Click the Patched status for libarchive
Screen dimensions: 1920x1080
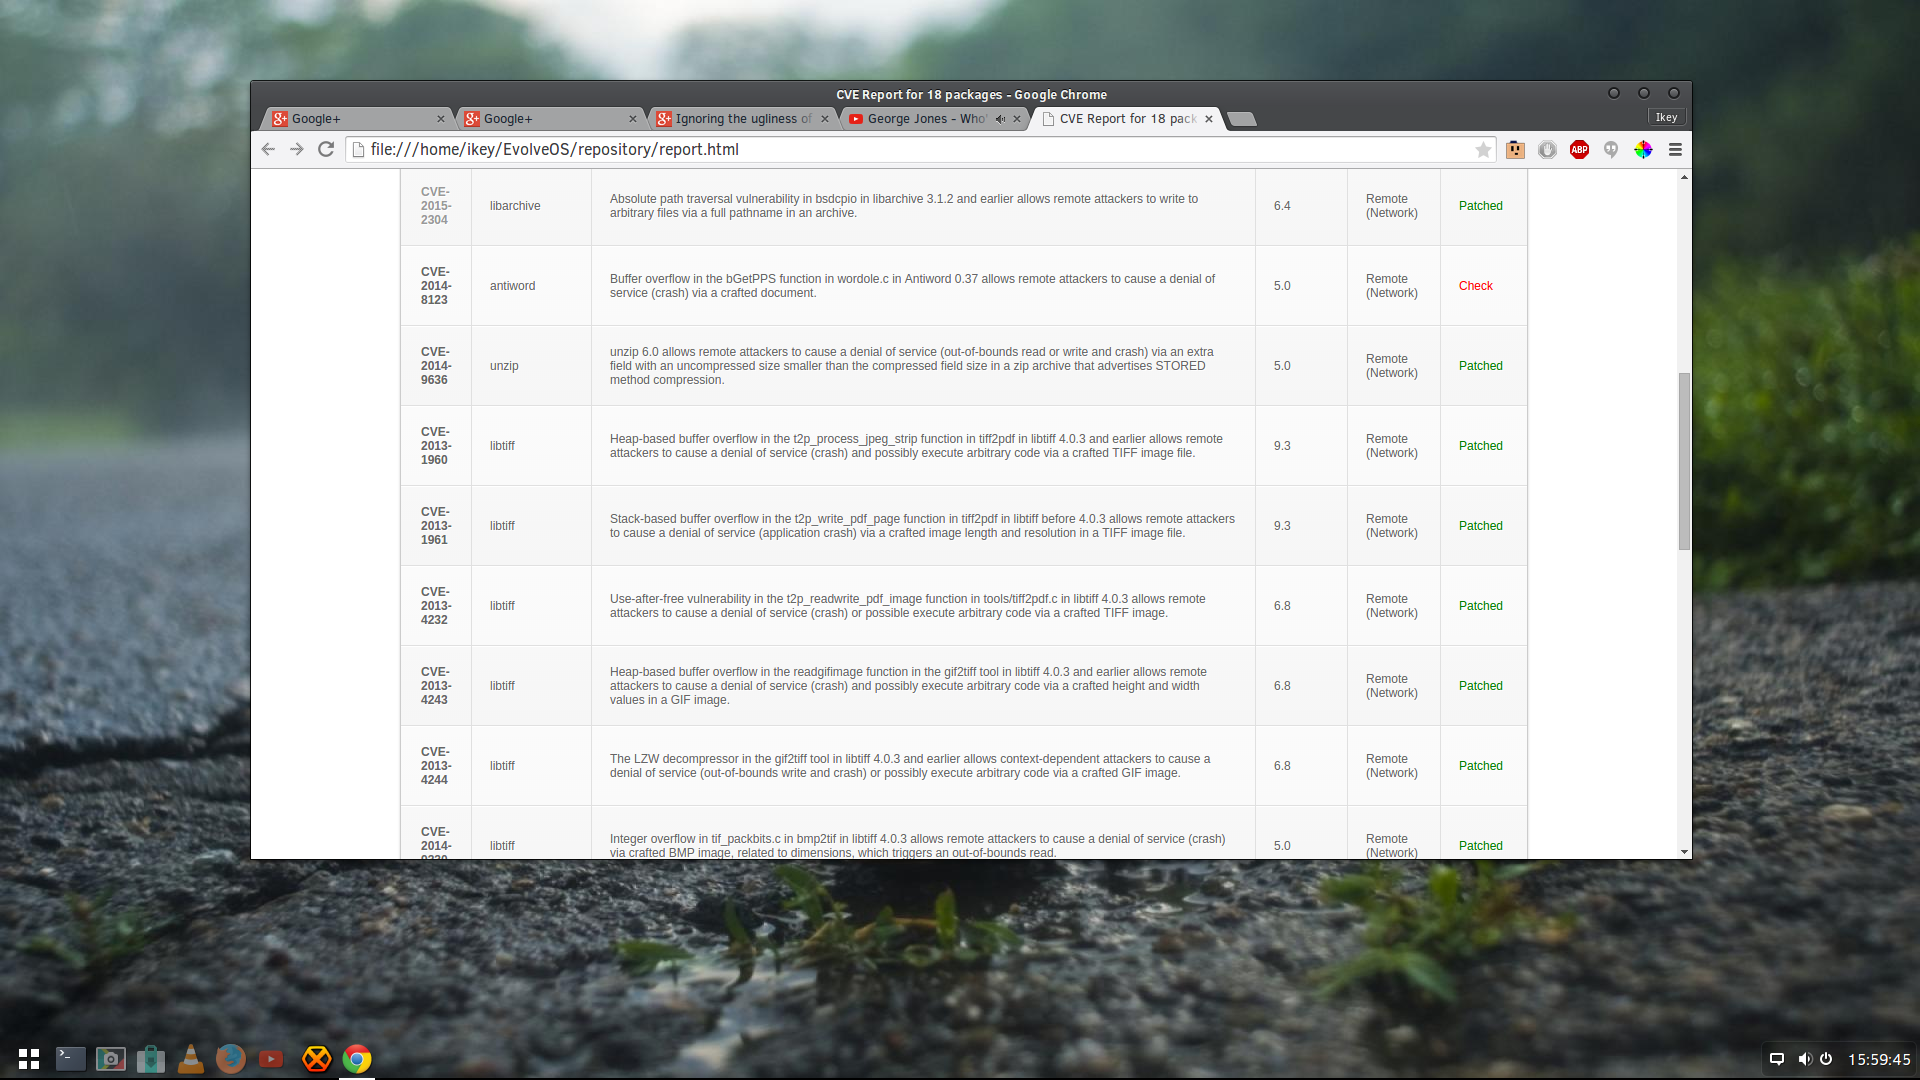(x=1480, y=206)
